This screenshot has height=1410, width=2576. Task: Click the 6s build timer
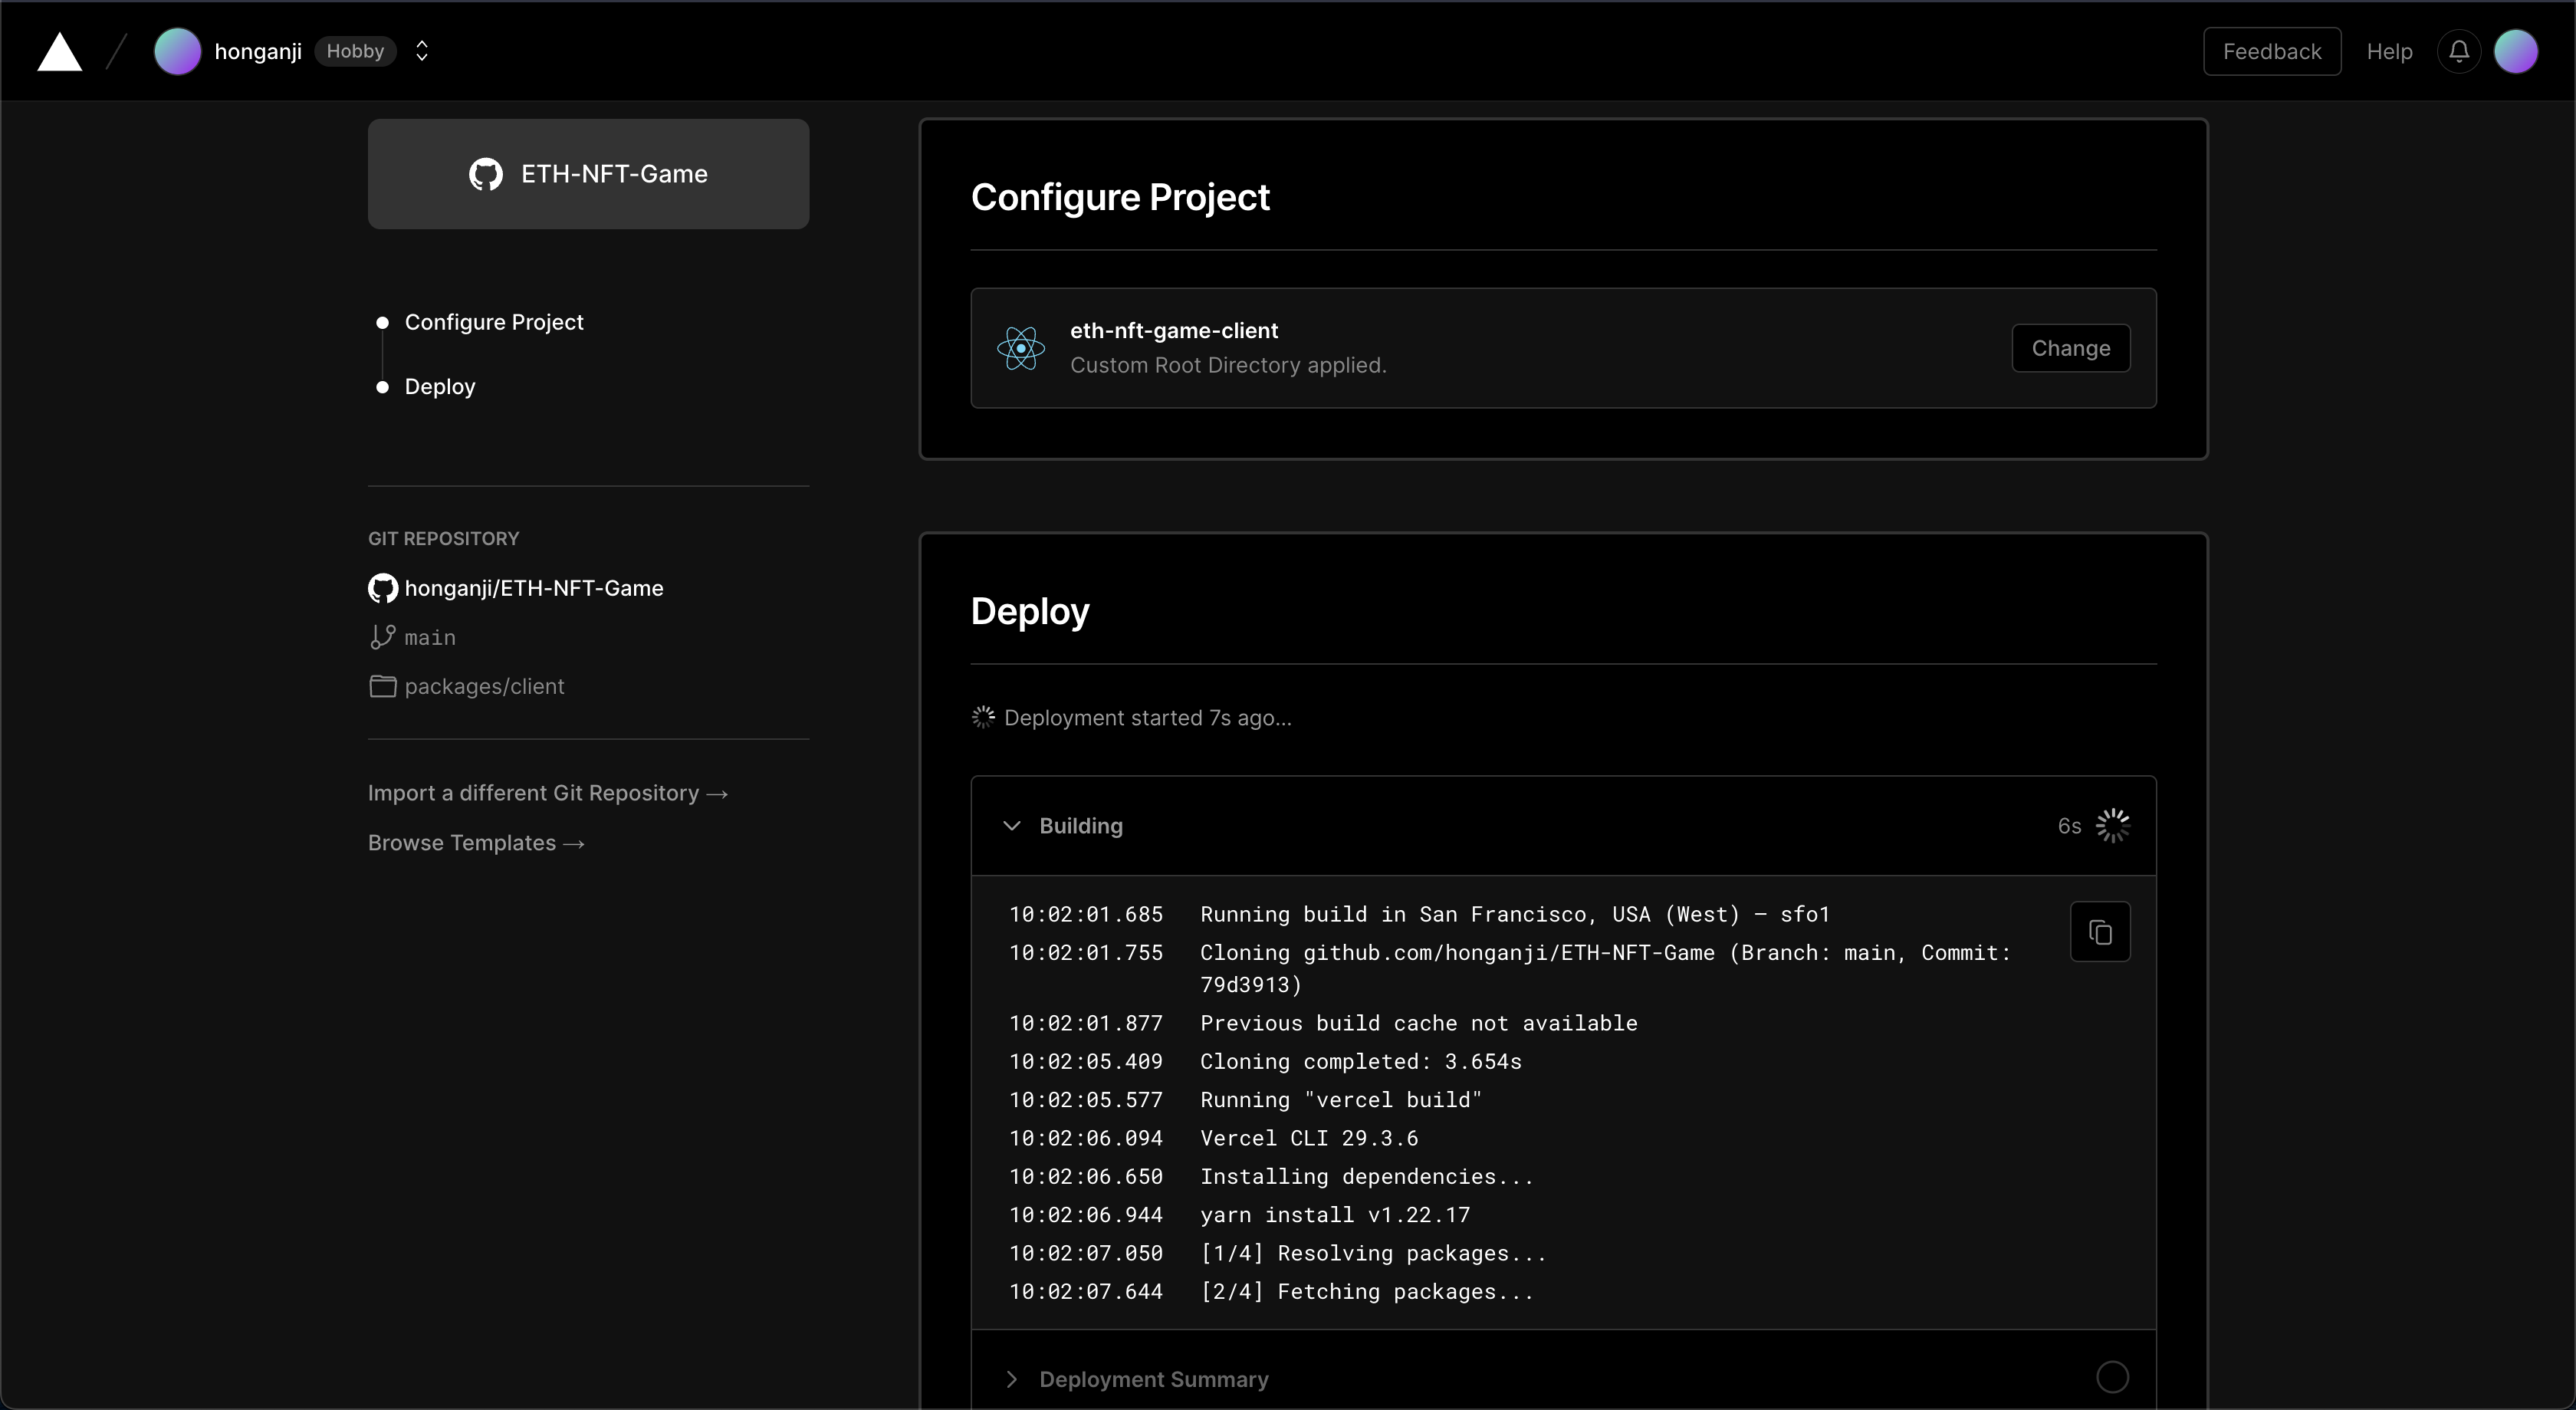point(2069,826)
